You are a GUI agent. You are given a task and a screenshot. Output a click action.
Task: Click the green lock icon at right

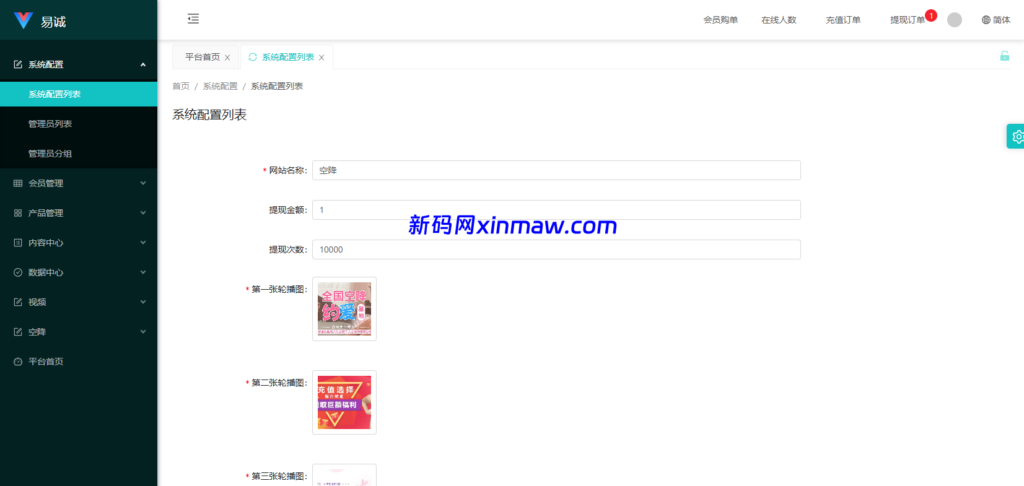[x=1004, y=56]
